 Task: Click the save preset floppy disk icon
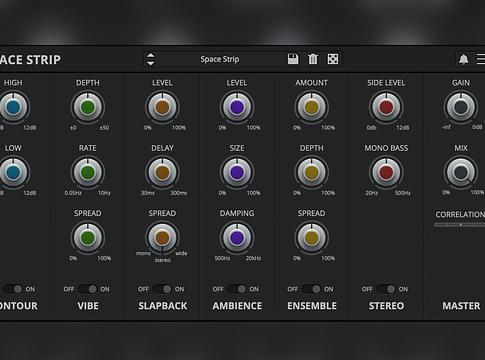click(293, 59)
